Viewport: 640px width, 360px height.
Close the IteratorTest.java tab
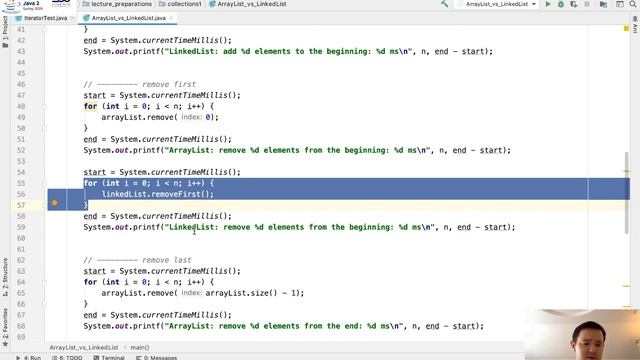72,18
